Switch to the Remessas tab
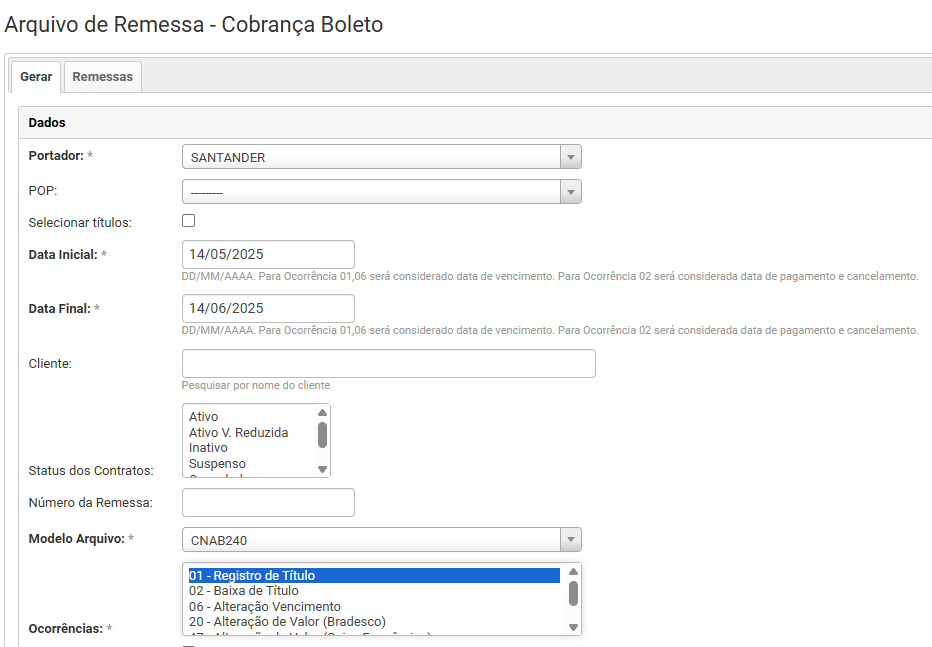 coord(102,77)
